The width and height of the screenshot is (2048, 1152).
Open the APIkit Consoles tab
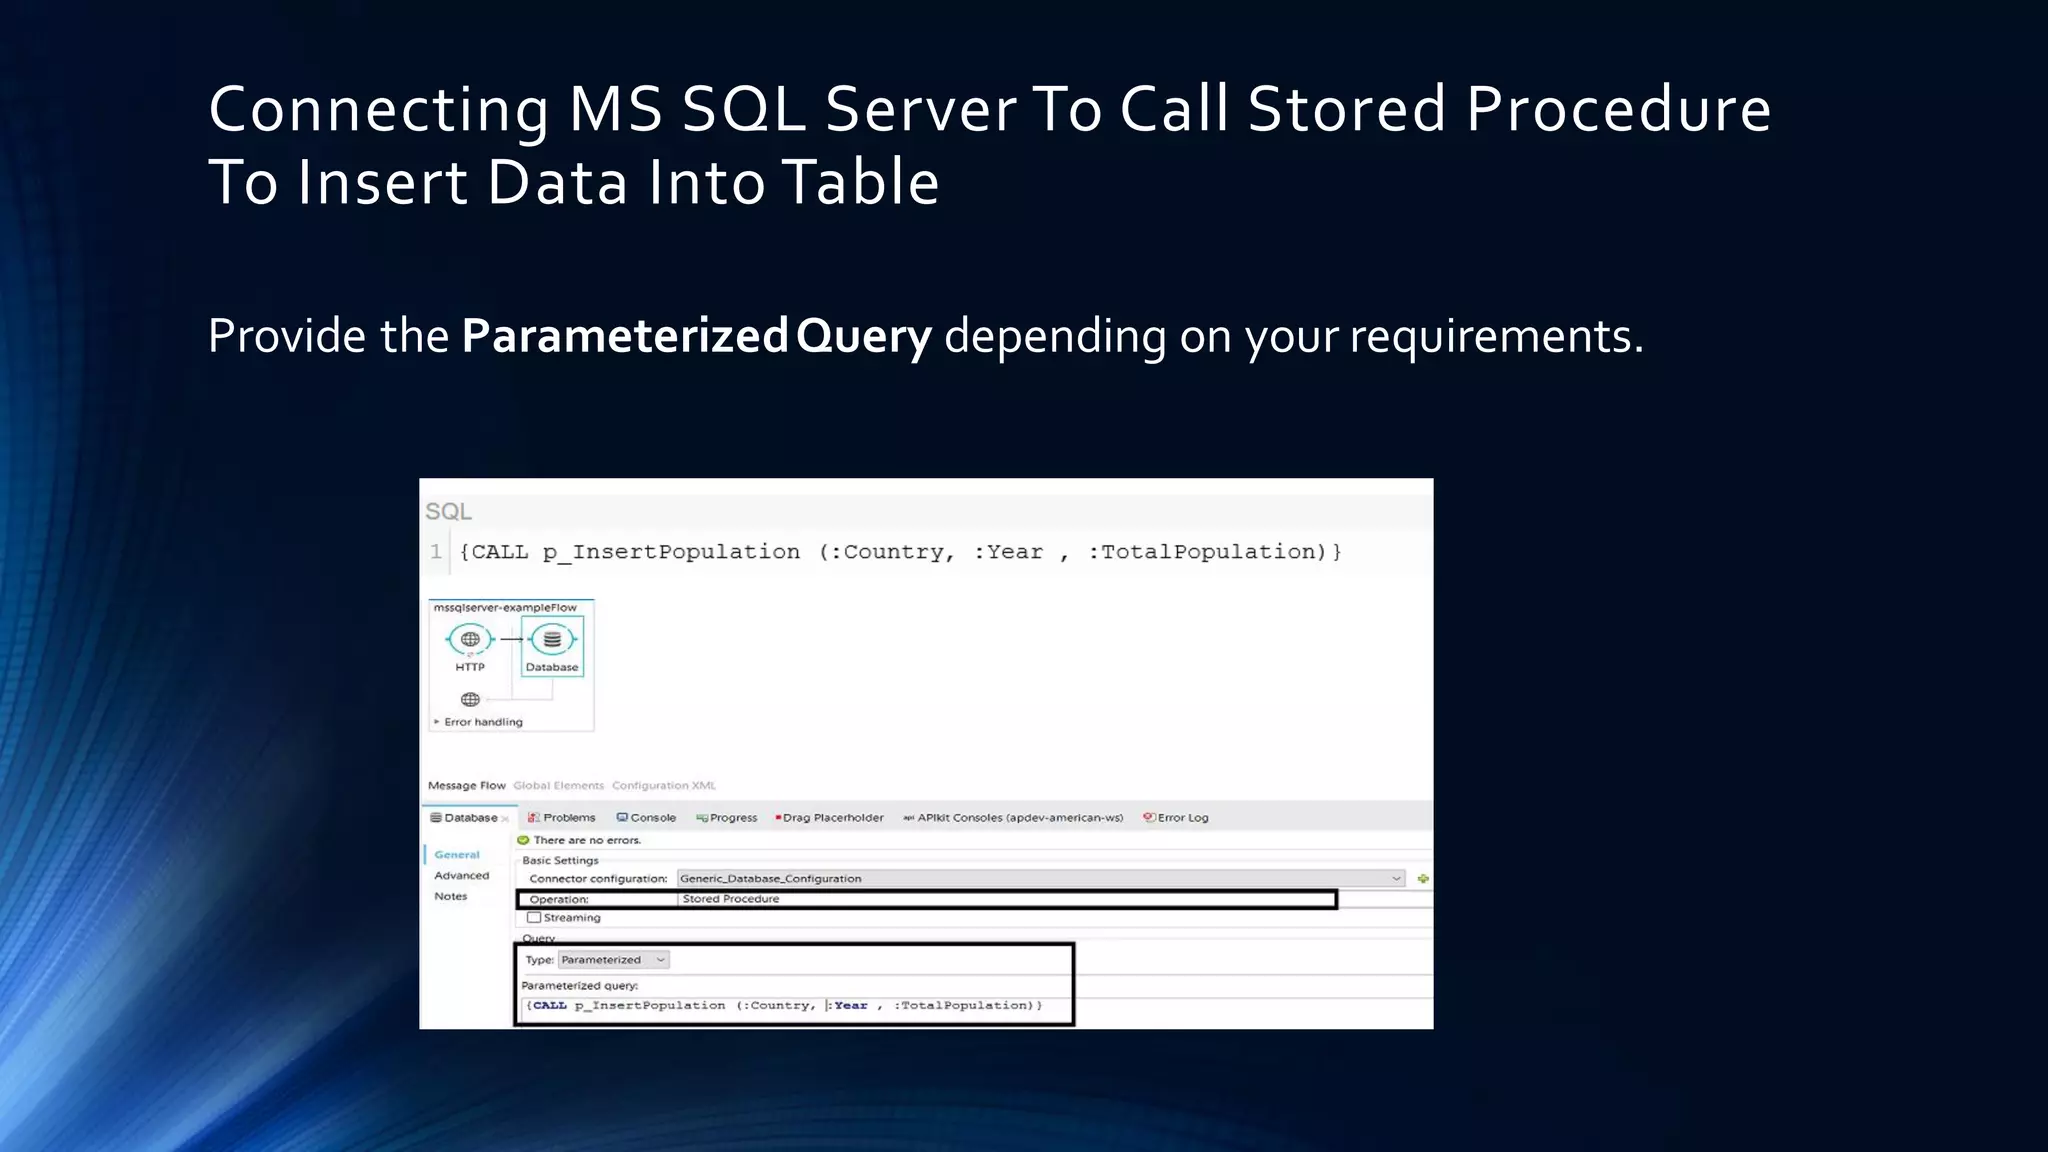click(1013, 817)
